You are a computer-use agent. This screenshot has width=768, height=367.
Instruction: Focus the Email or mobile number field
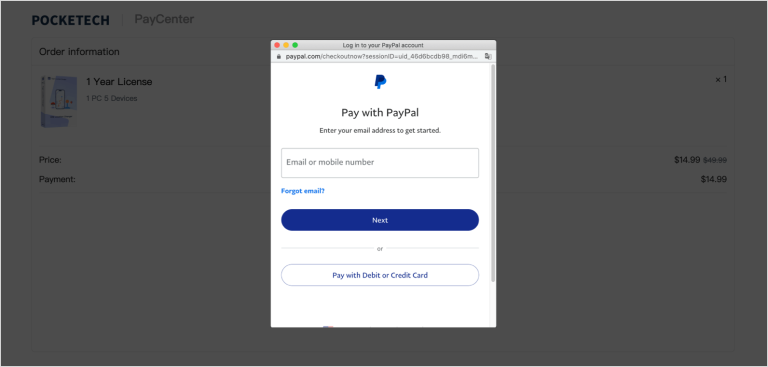click(x=380, y=163)
